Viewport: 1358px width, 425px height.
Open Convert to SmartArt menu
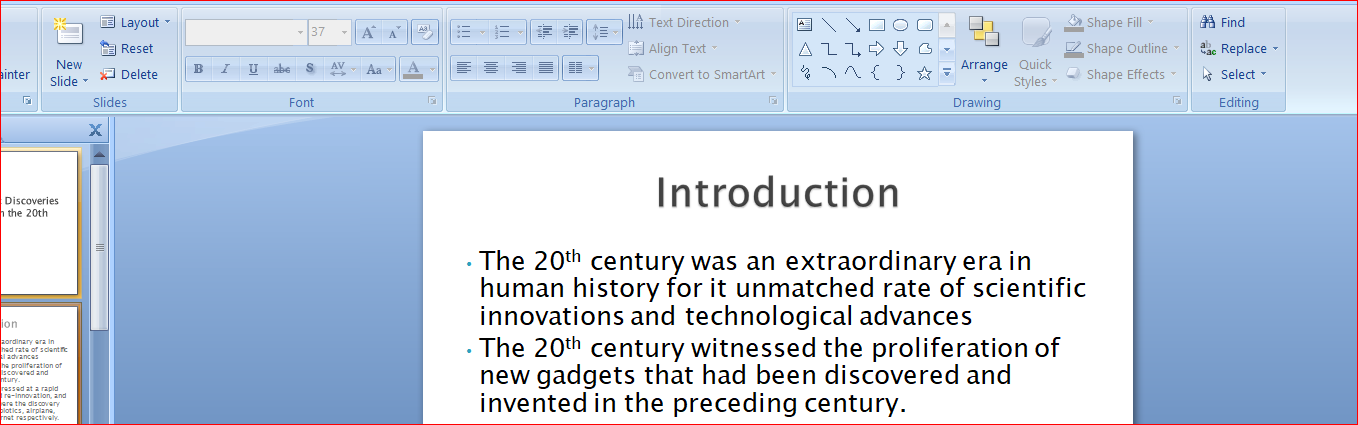703,74
